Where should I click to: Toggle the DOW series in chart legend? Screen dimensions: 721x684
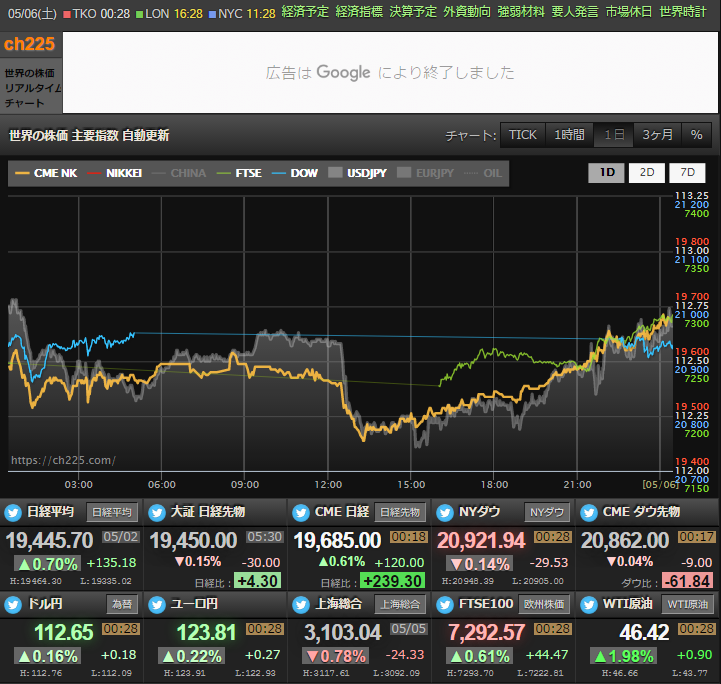(x=295, y=173)
